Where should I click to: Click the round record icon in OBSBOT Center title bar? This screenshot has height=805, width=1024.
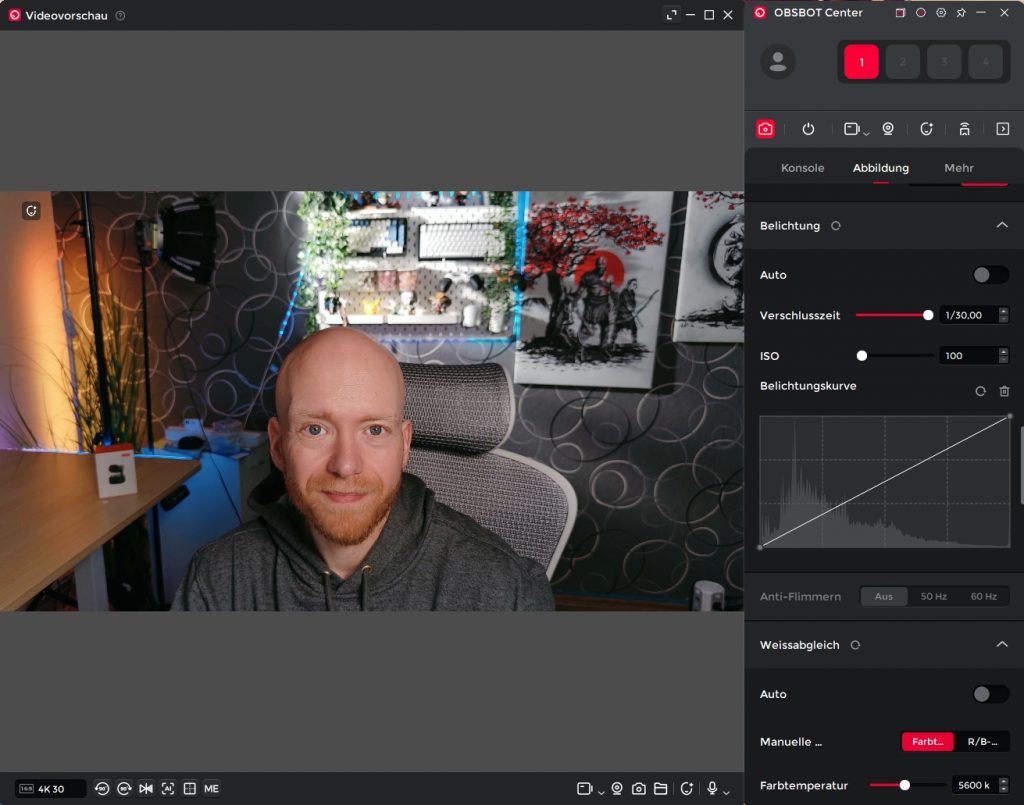[920, 12]
